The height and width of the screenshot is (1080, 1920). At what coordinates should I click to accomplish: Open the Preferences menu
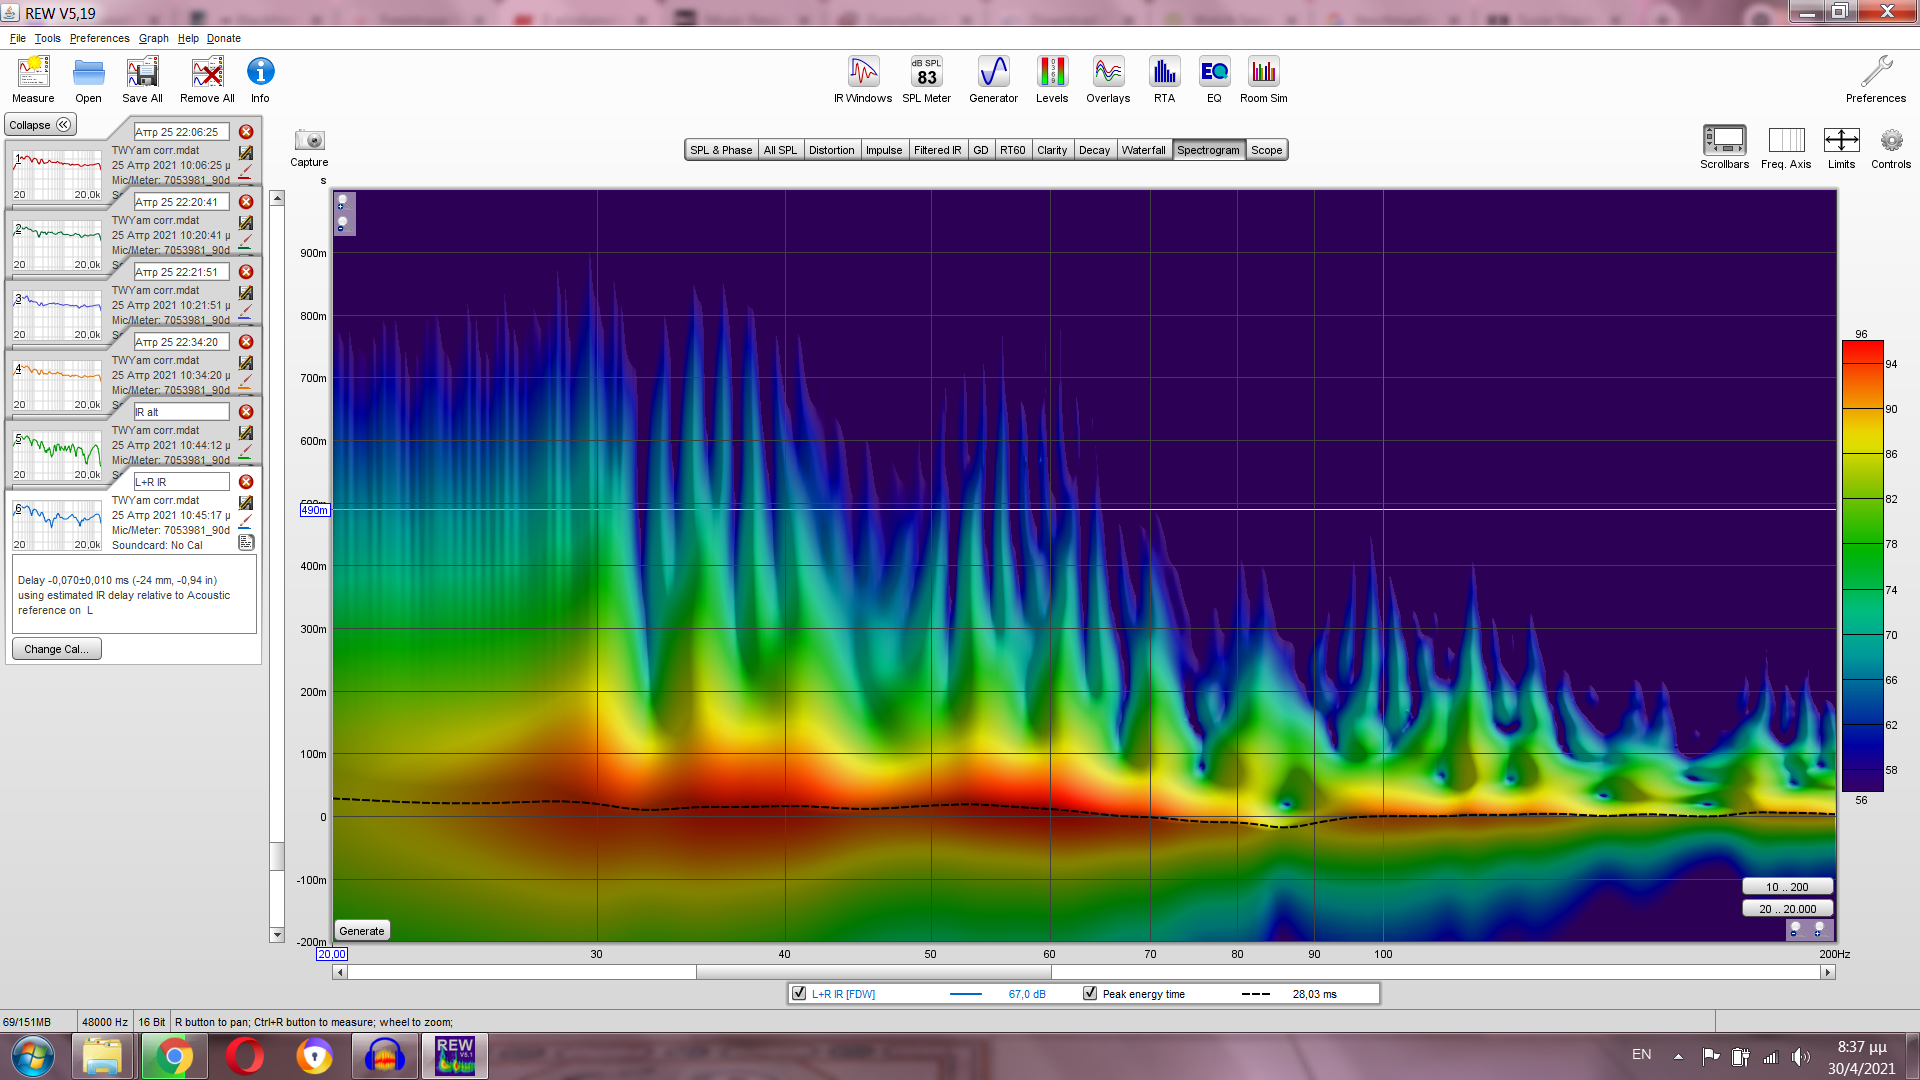pos(99,38)
